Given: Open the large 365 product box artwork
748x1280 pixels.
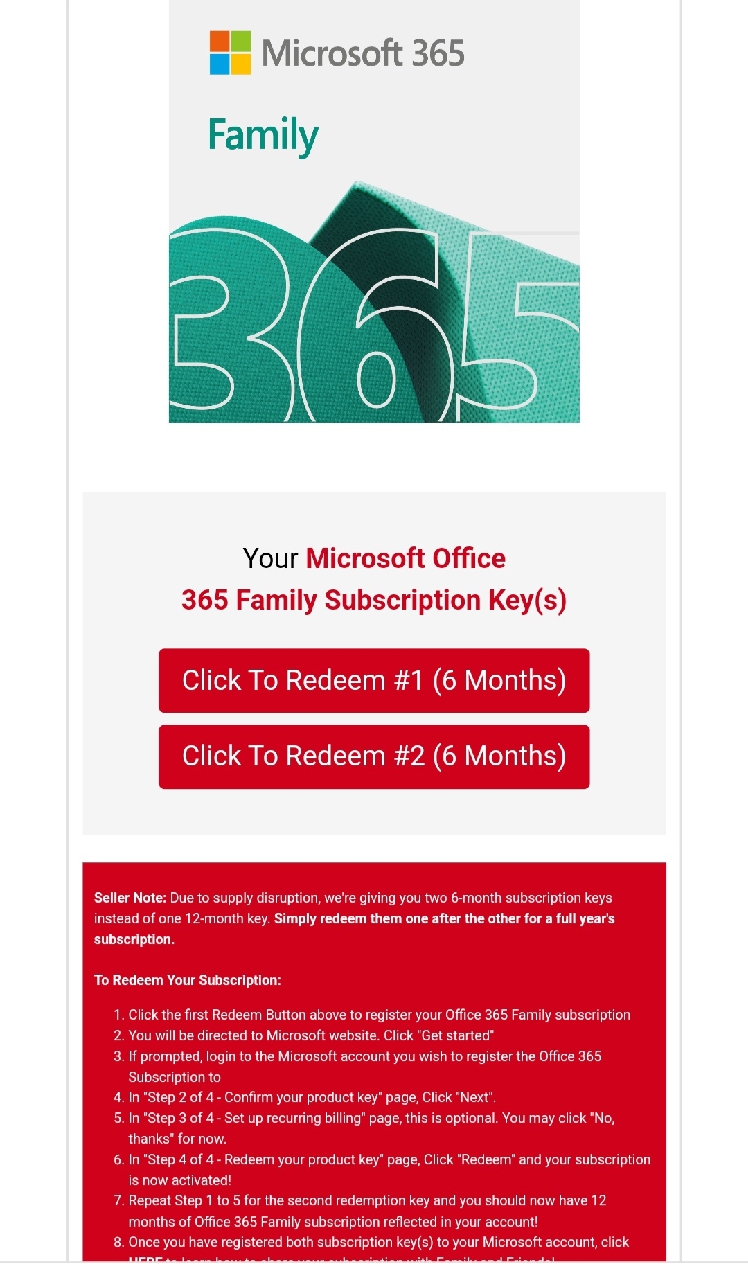Looking at the screenshot, I should pos(374,211).
